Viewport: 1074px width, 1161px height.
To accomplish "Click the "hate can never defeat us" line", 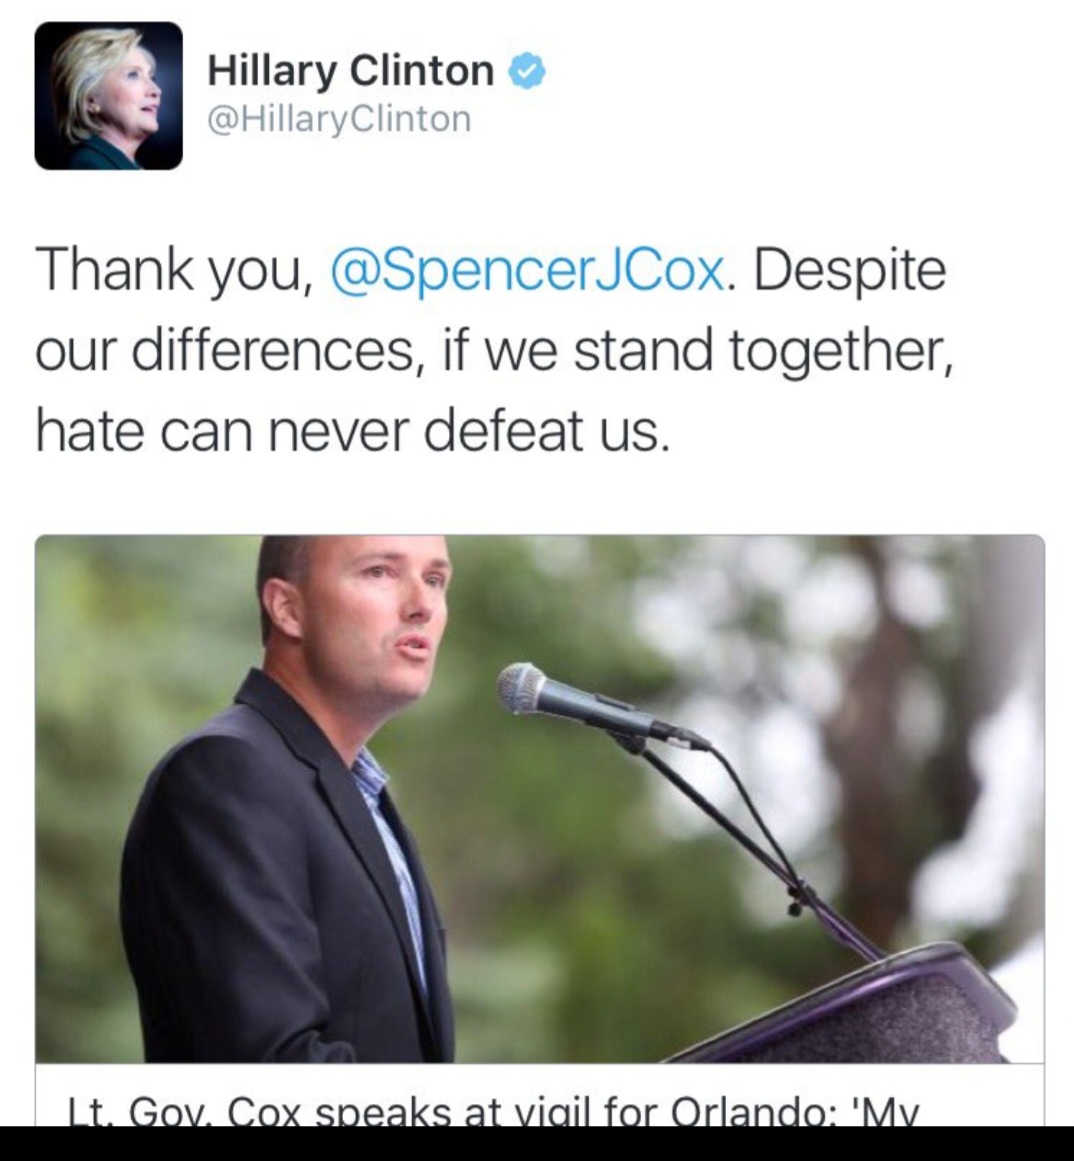I will click(353, 432).
